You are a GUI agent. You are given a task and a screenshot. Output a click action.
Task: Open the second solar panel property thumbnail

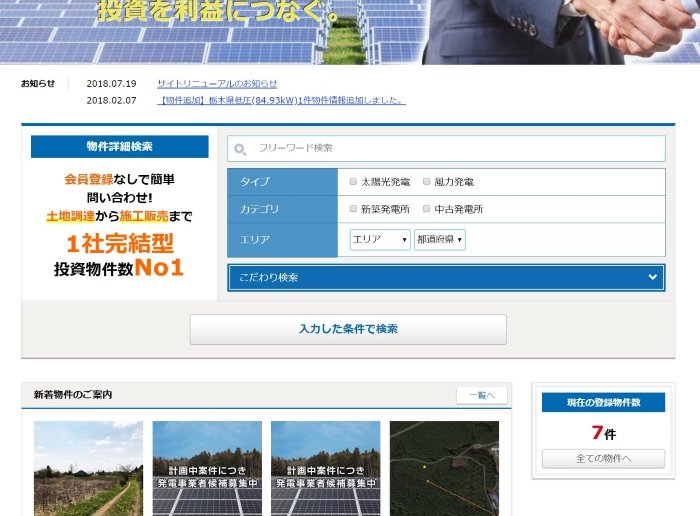[207, 468]
